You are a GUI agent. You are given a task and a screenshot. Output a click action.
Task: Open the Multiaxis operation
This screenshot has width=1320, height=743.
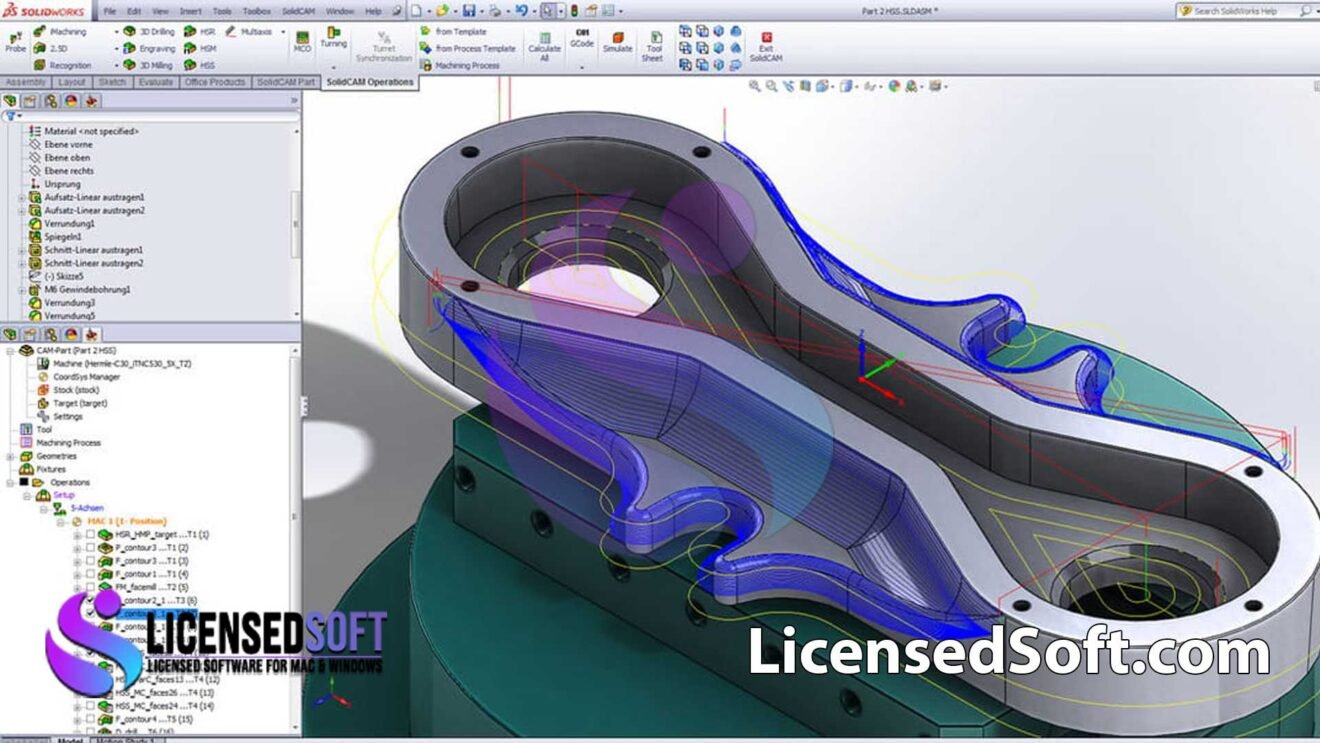(249, 32)
